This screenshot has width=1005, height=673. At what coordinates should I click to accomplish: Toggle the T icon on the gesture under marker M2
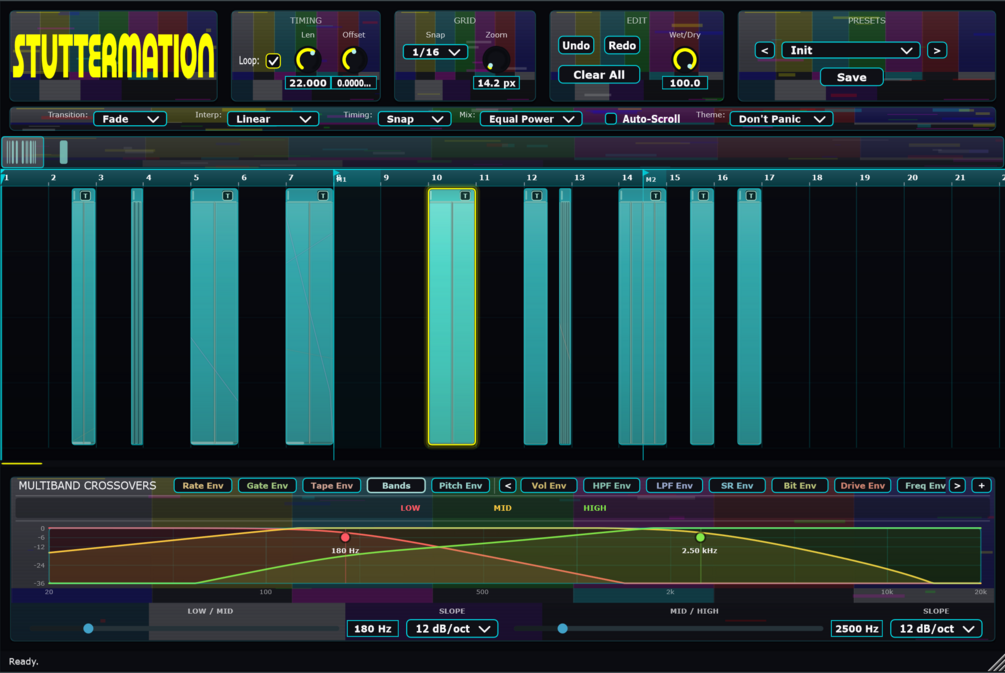click(x=656, y=195)
